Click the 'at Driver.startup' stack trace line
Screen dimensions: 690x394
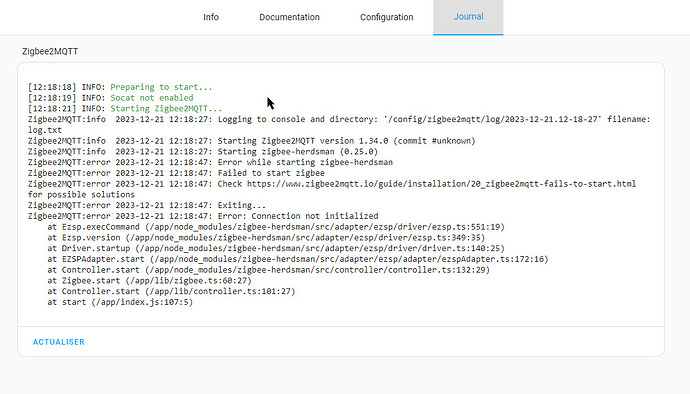[x=276, y=248]
